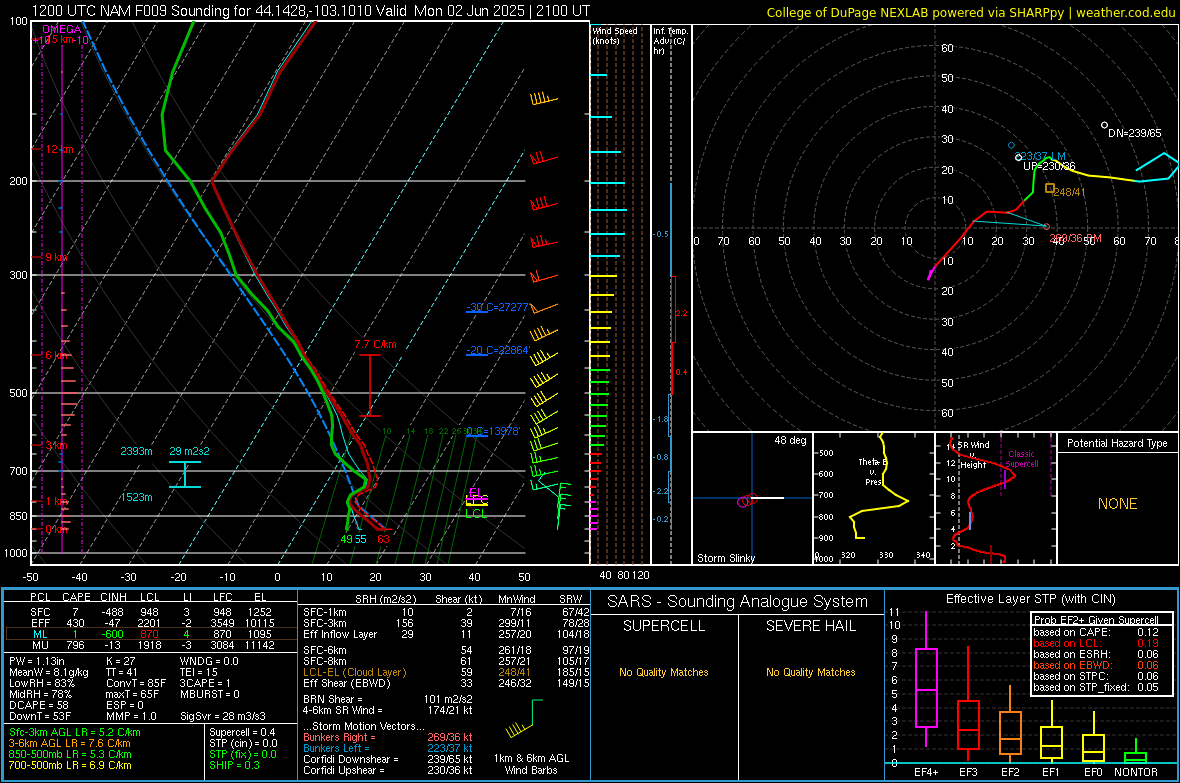
Task: Click No Quality Matches under SUPERCELL
Action: (x=664, y=672)
